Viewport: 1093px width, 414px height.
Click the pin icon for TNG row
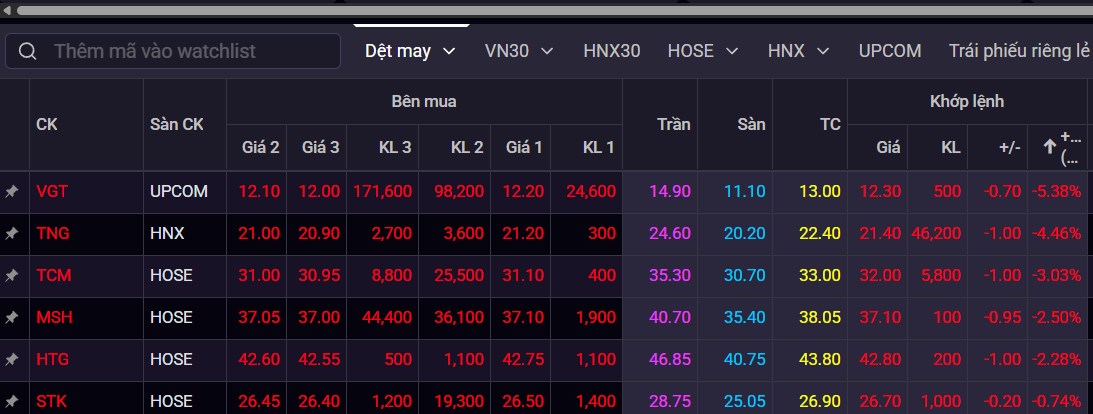pyautogui.click(x=12, y=233)
